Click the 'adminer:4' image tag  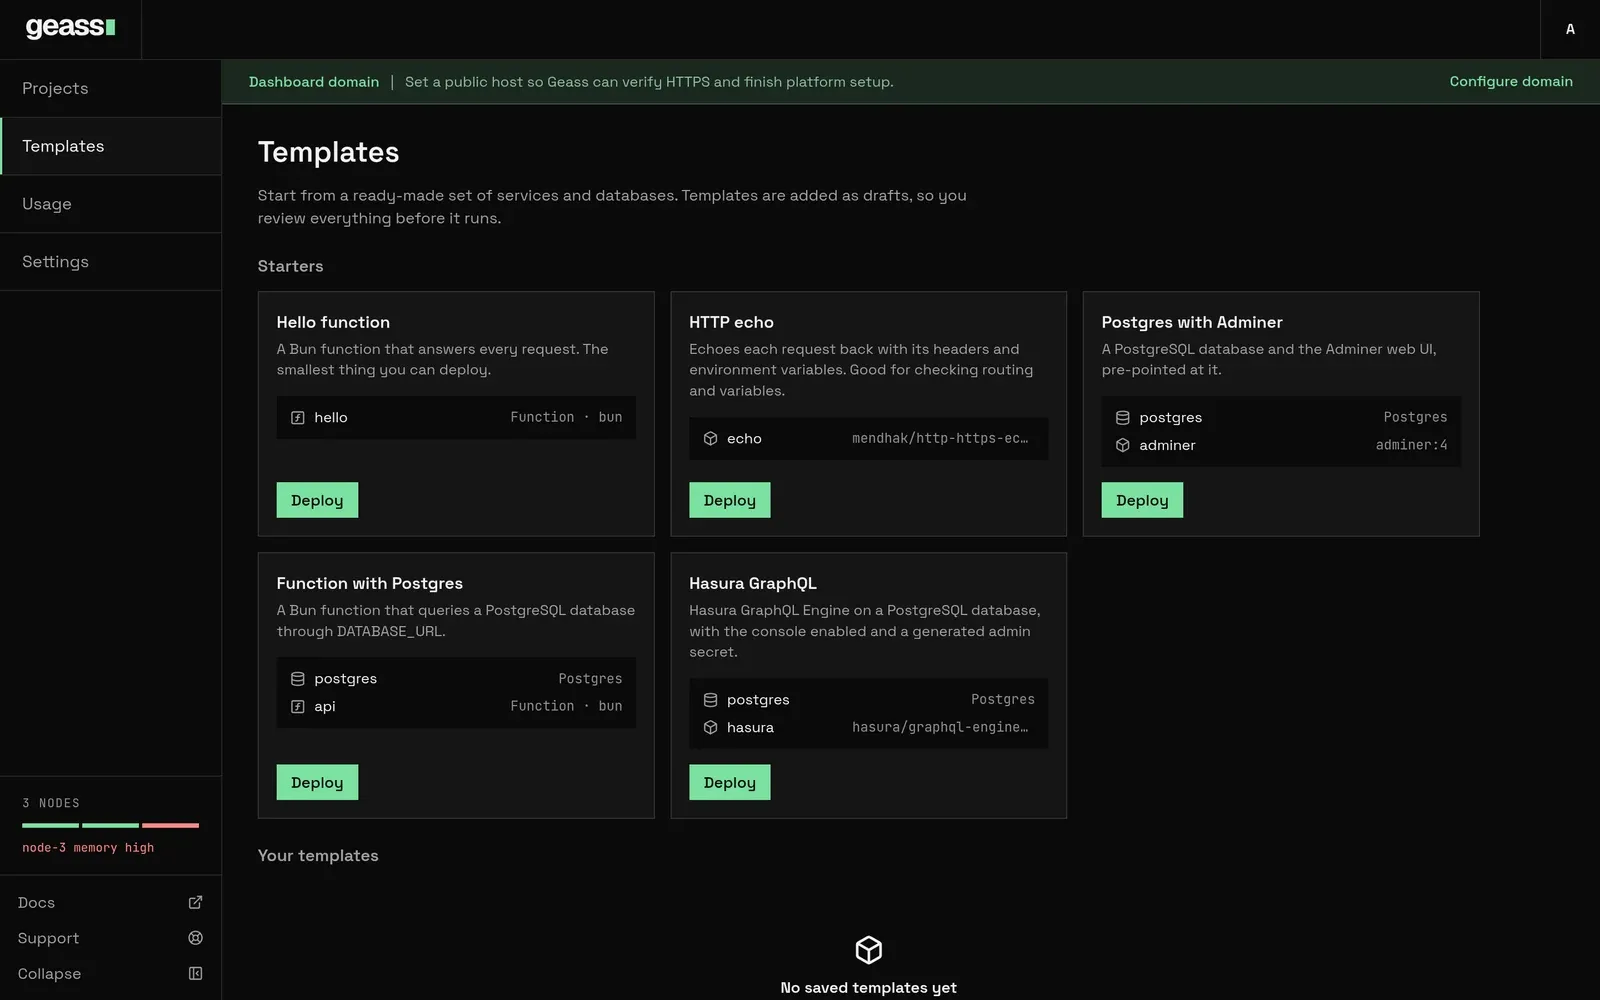click(1411, 446)
